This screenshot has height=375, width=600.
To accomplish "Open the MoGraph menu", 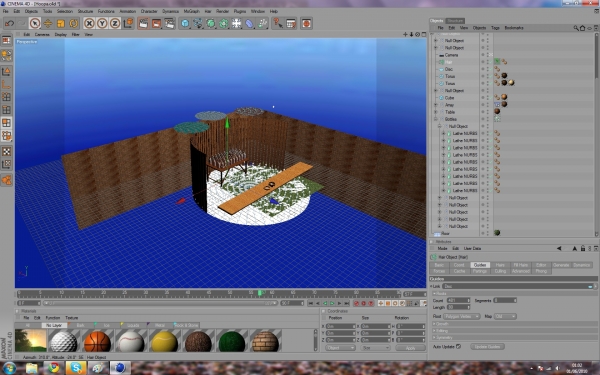I will (191, 11).
